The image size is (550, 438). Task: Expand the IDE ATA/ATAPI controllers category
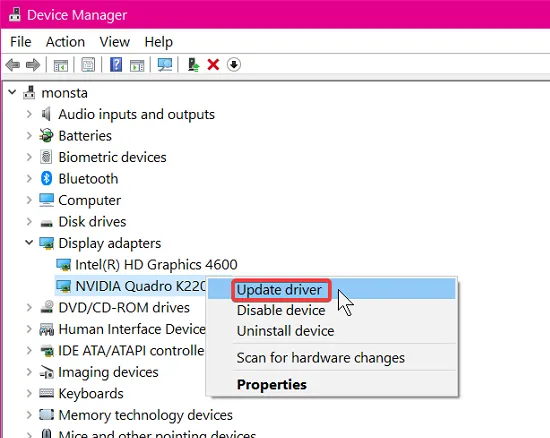tap(29, 351)
